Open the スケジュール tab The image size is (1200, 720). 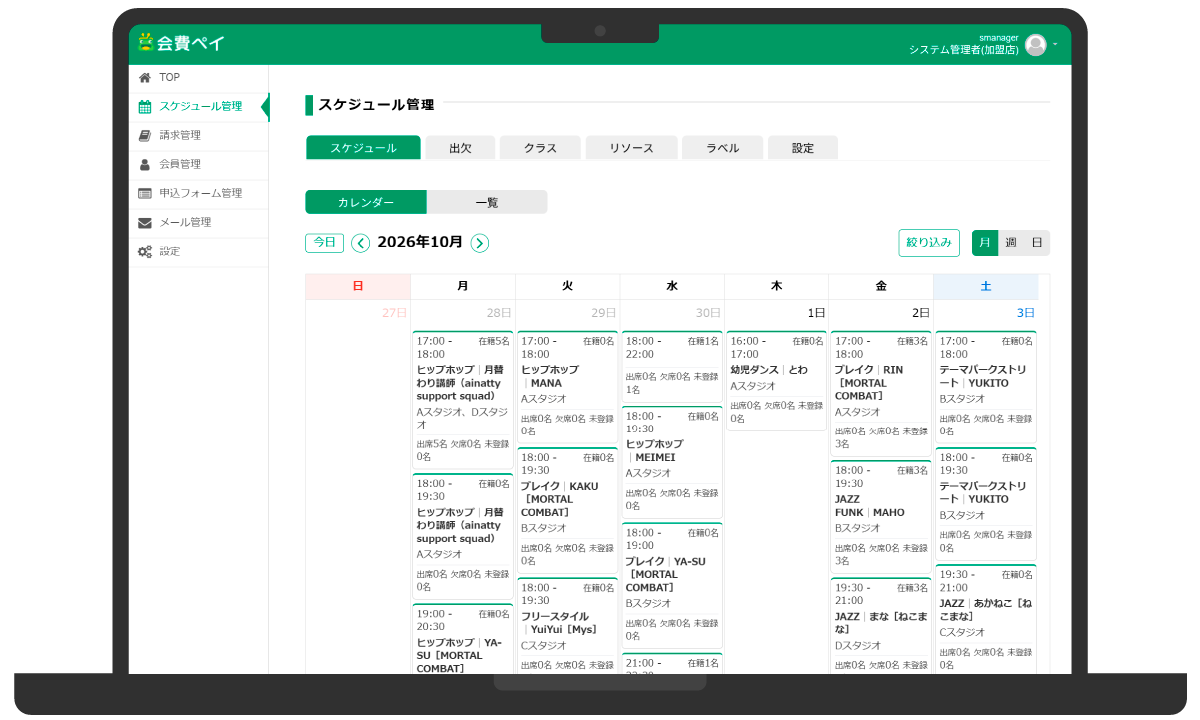click(363, 148)
